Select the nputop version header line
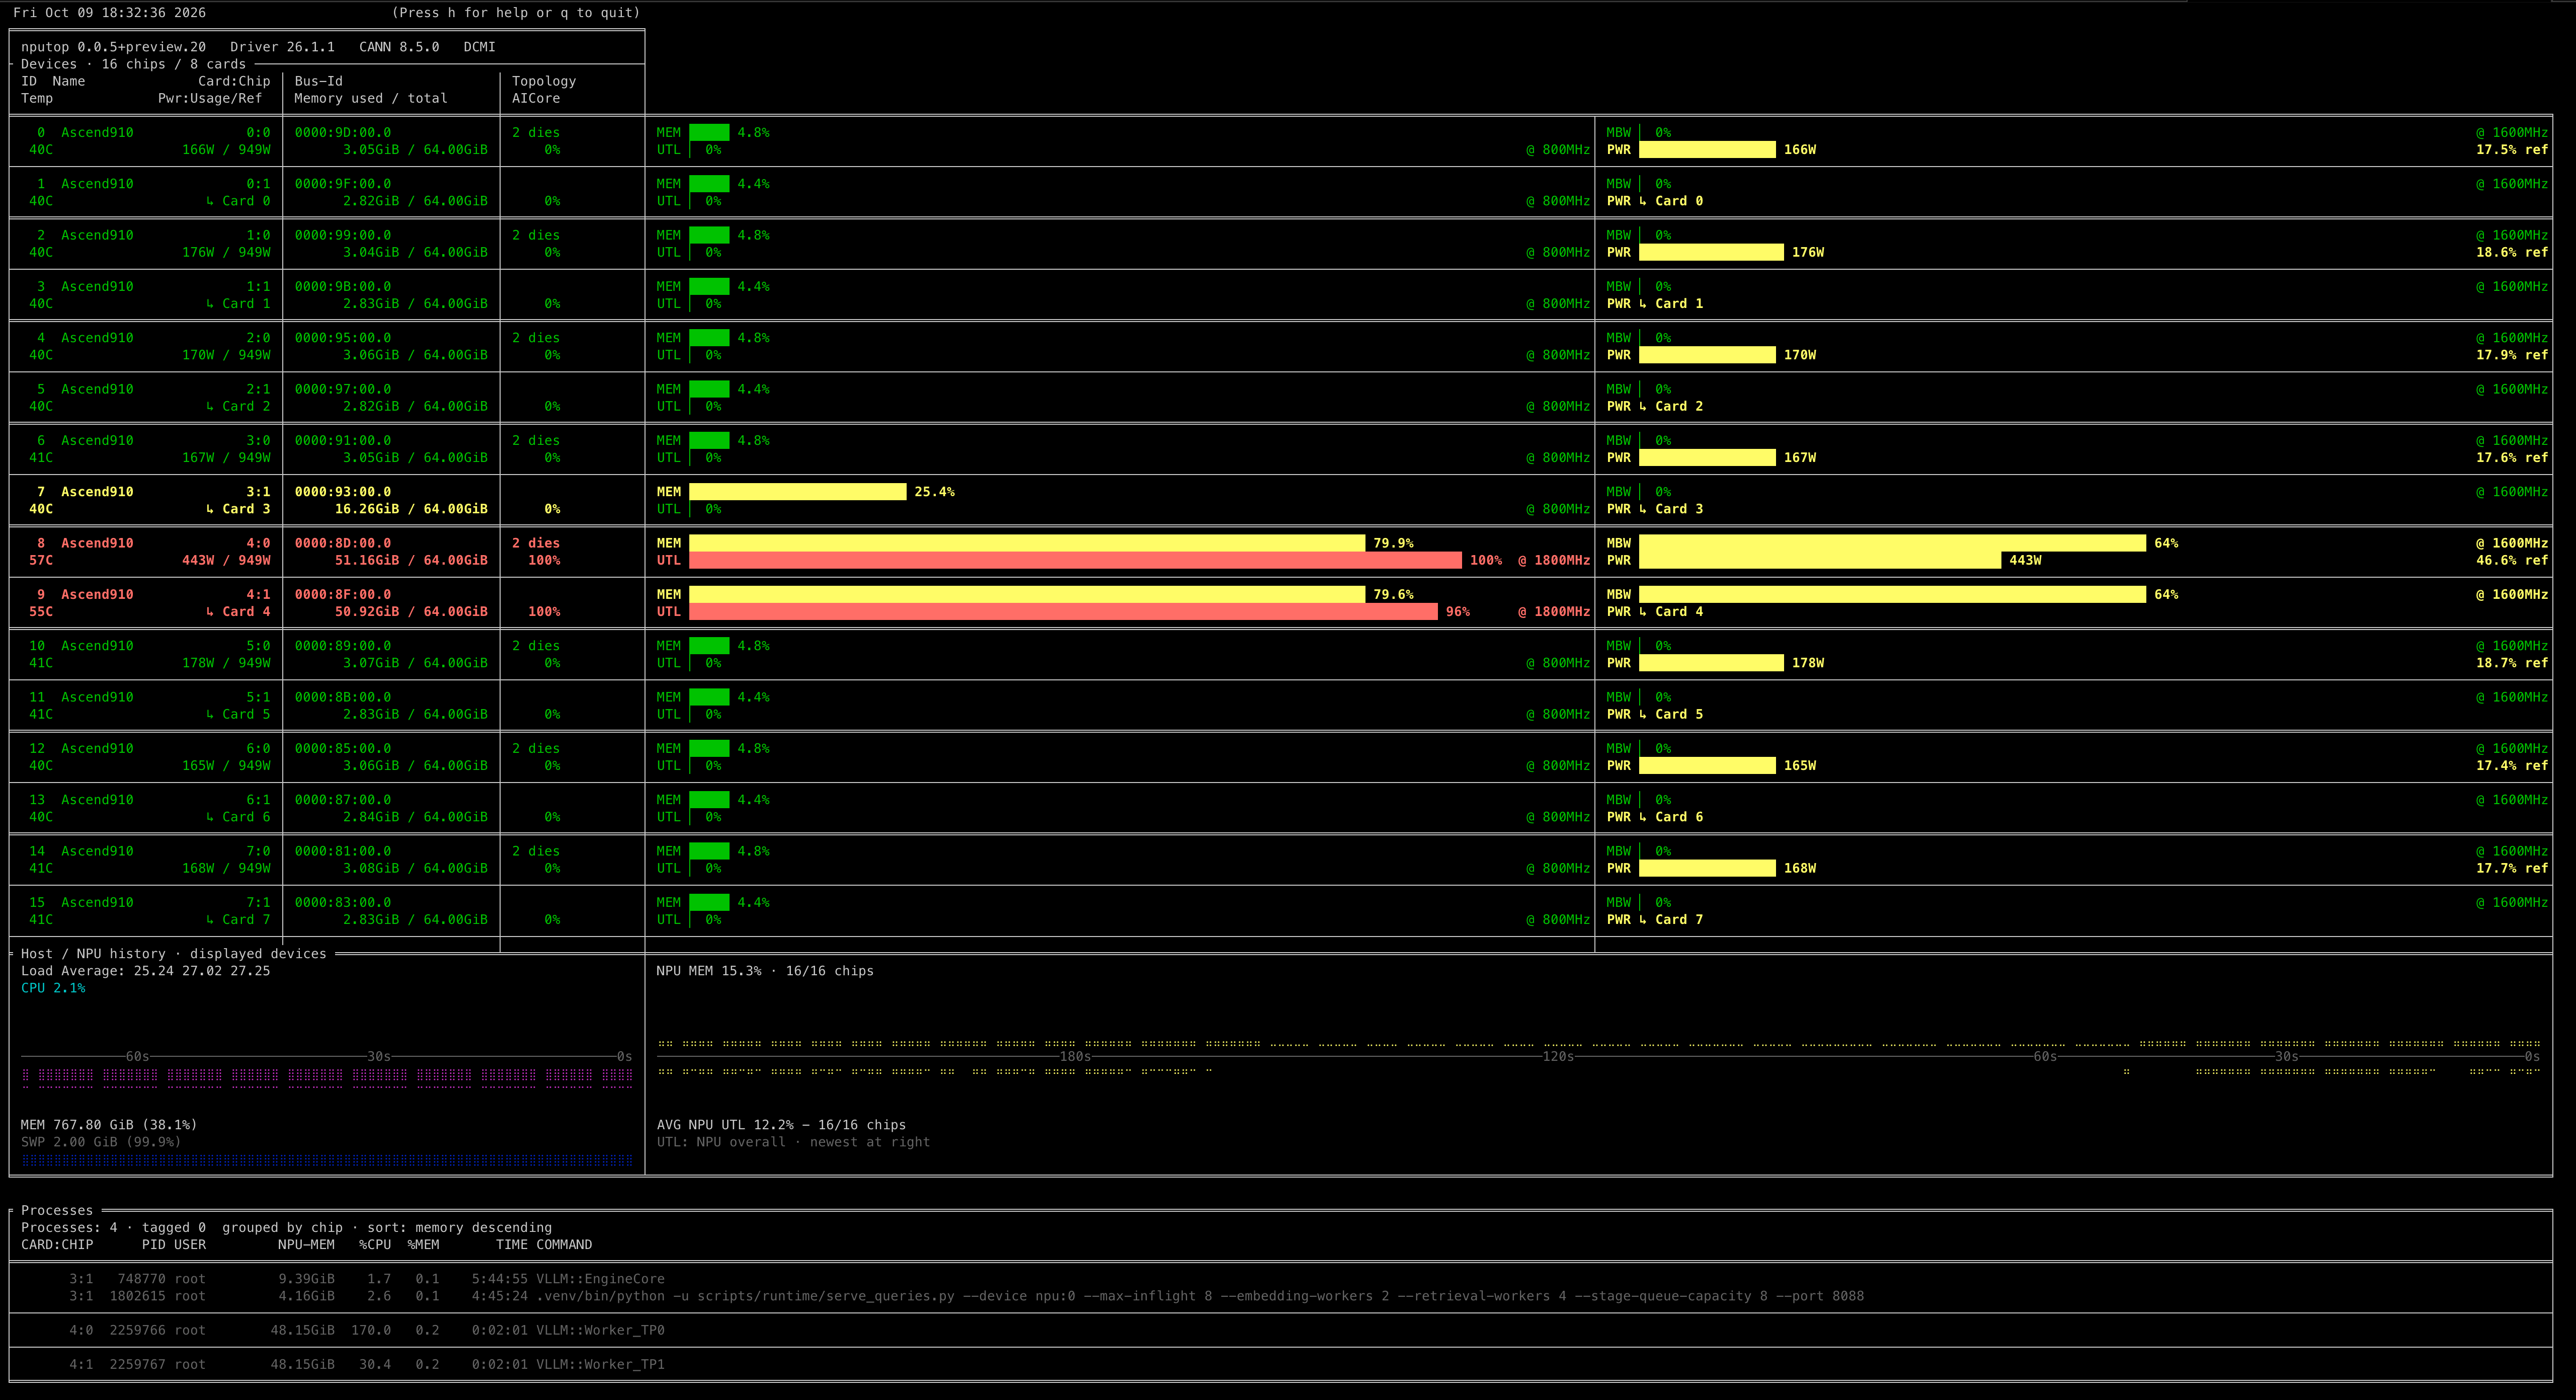2576x1400 pixels. pyautogui.click(x=258, y=47)
